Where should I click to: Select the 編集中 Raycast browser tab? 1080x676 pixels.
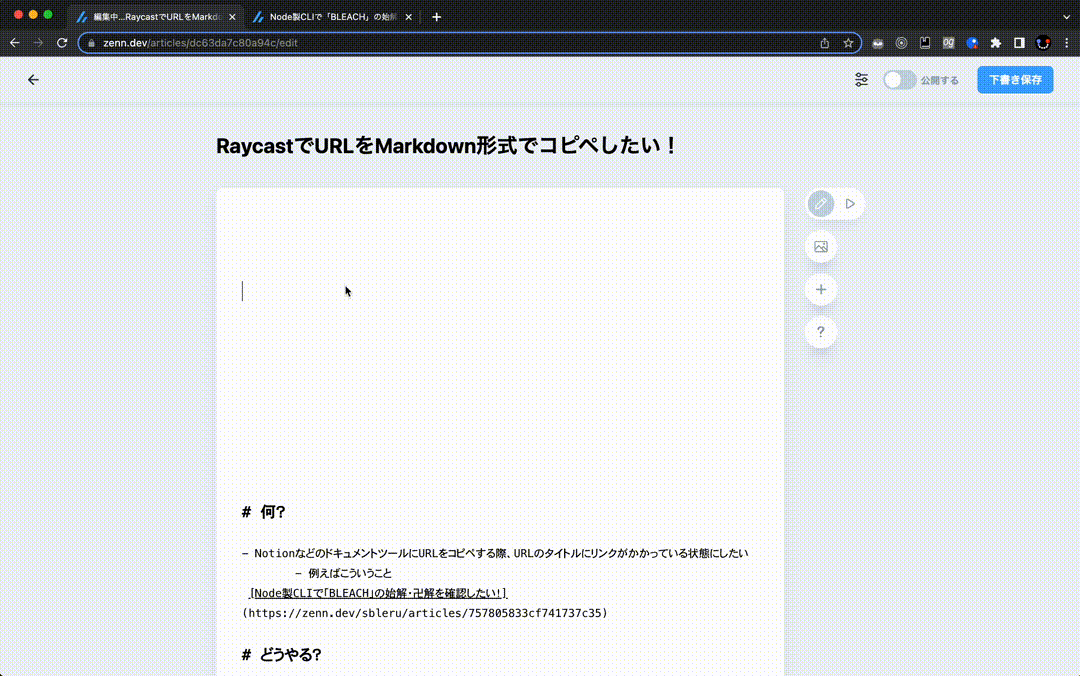tap(156, 17)
